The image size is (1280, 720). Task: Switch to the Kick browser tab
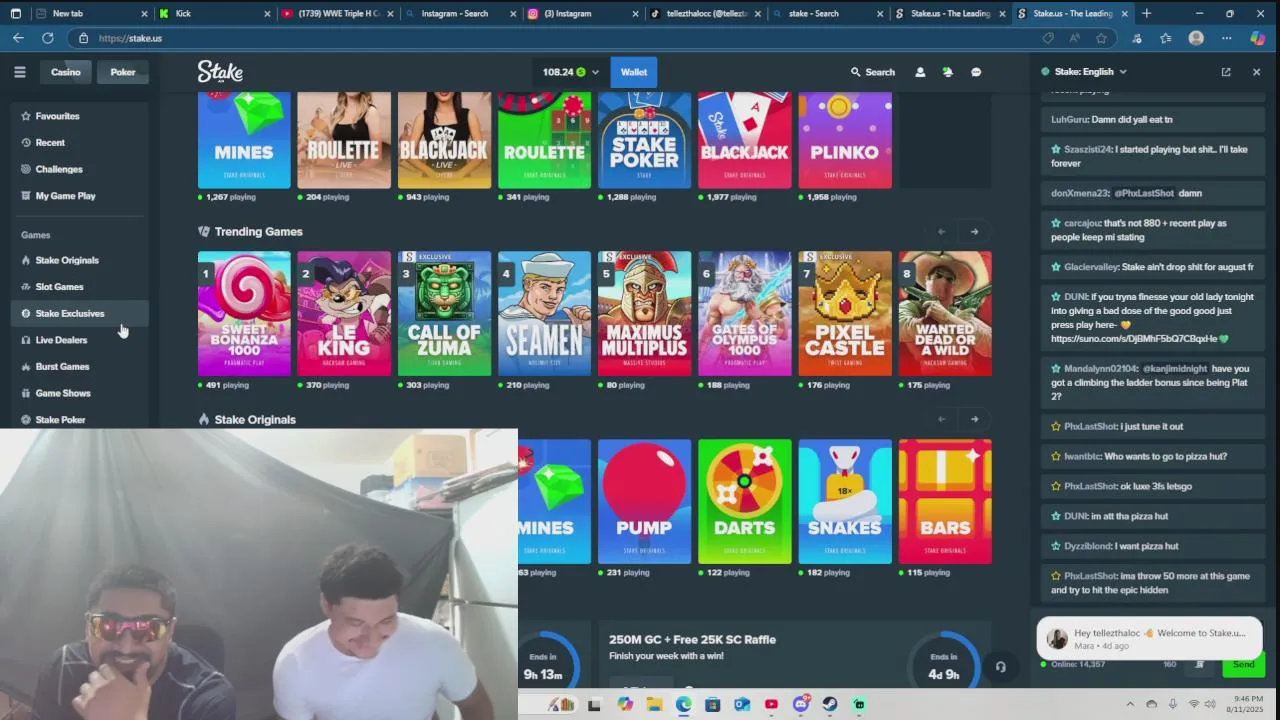[x=213, y=14]
